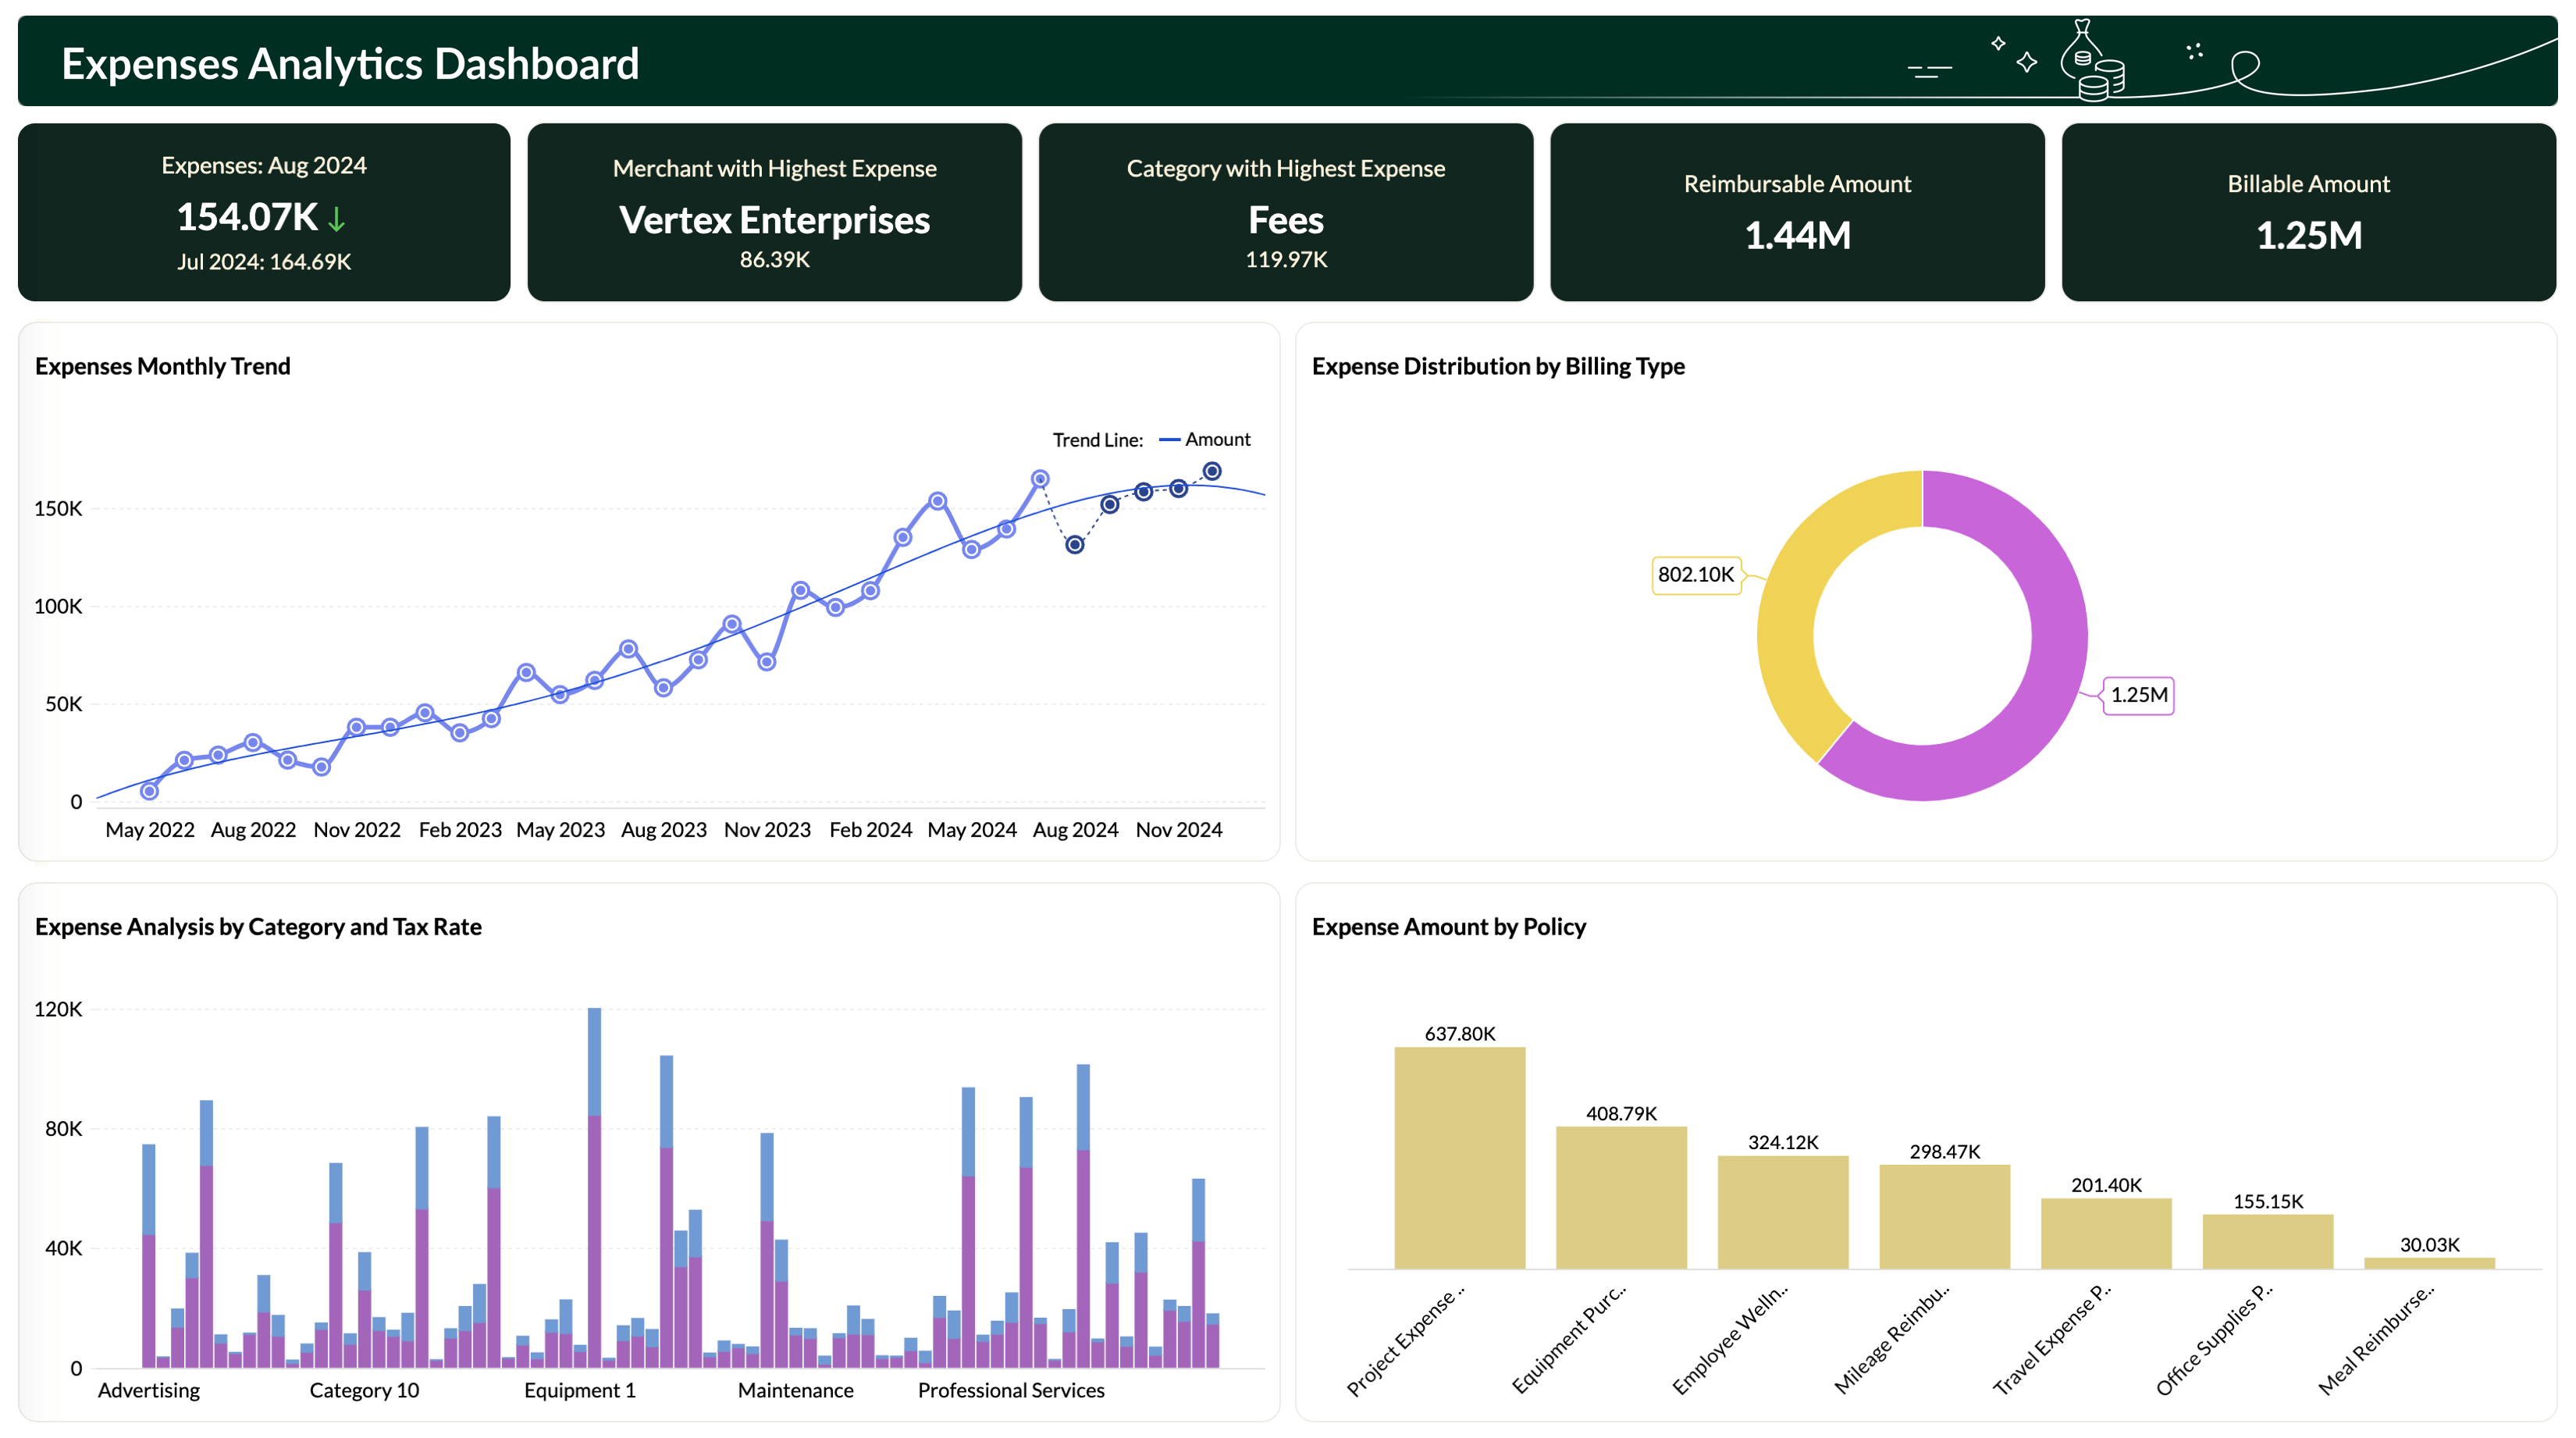The width and height of the screenshot is (2576, 1438).
Task: Select the Travel Expense P.. policy bar
Action: point(2106,1234)
